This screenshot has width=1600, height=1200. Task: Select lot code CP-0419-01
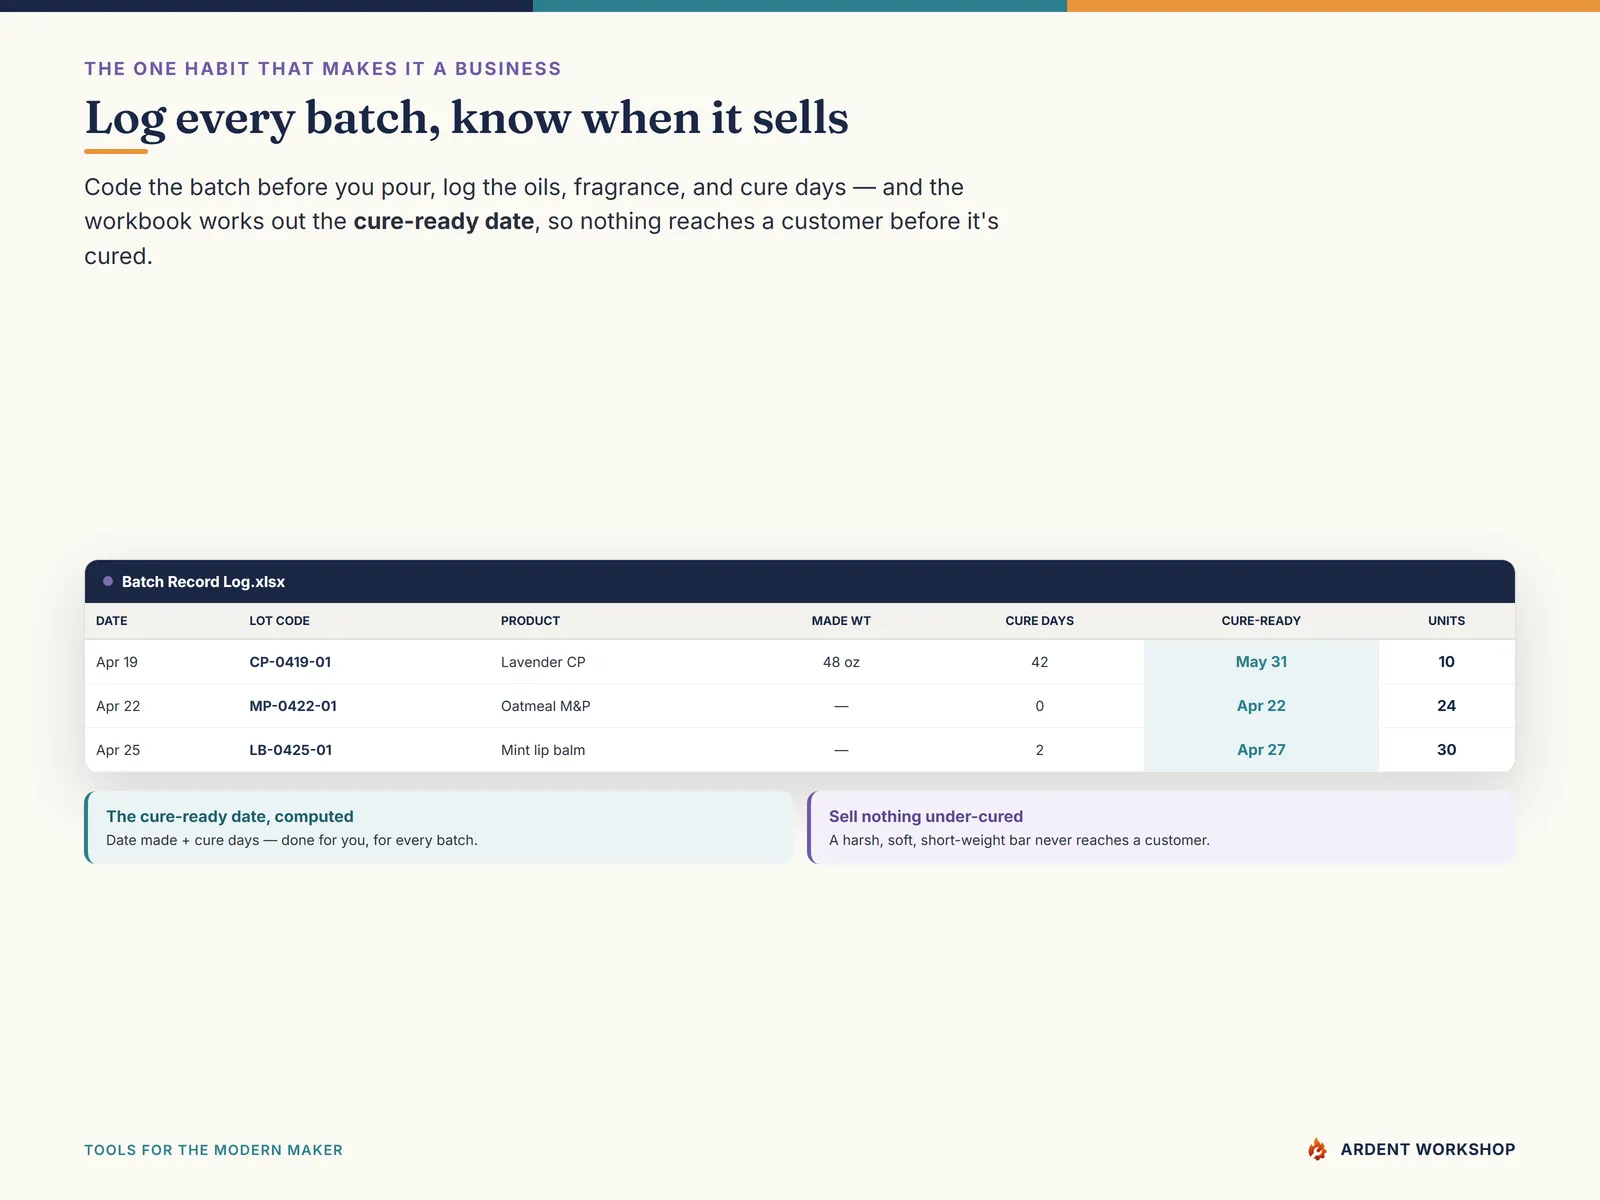tap(290, 662)
